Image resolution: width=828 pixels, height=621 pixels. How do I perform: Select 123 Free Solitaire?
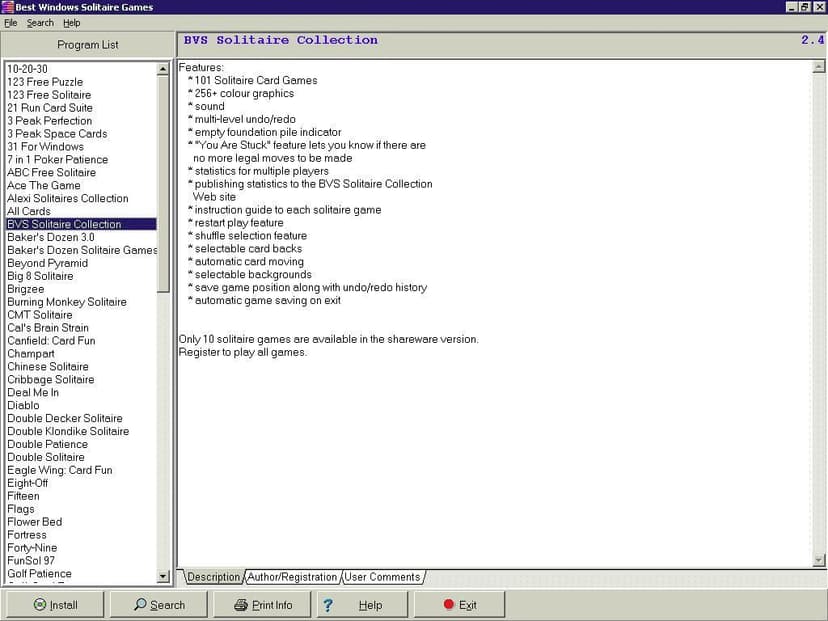point(81,95)
